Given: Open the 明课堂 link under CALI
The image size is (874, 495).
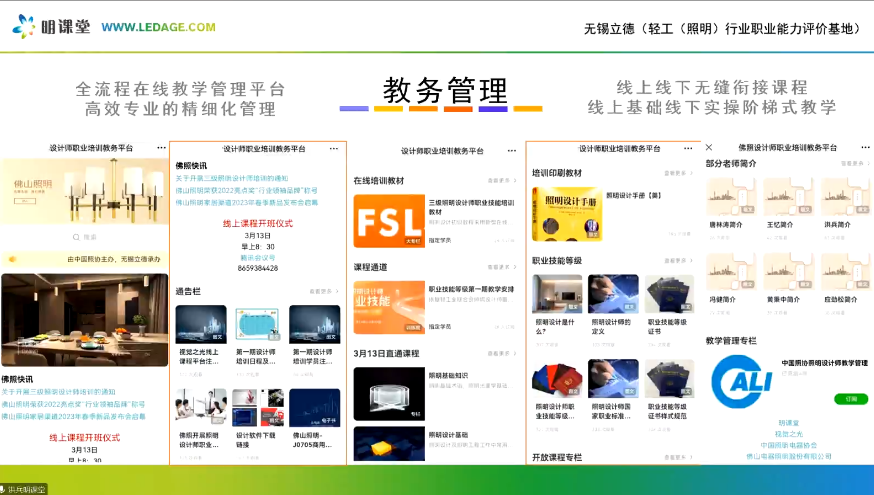Looking at the screenshot, I should coord(789,423).
